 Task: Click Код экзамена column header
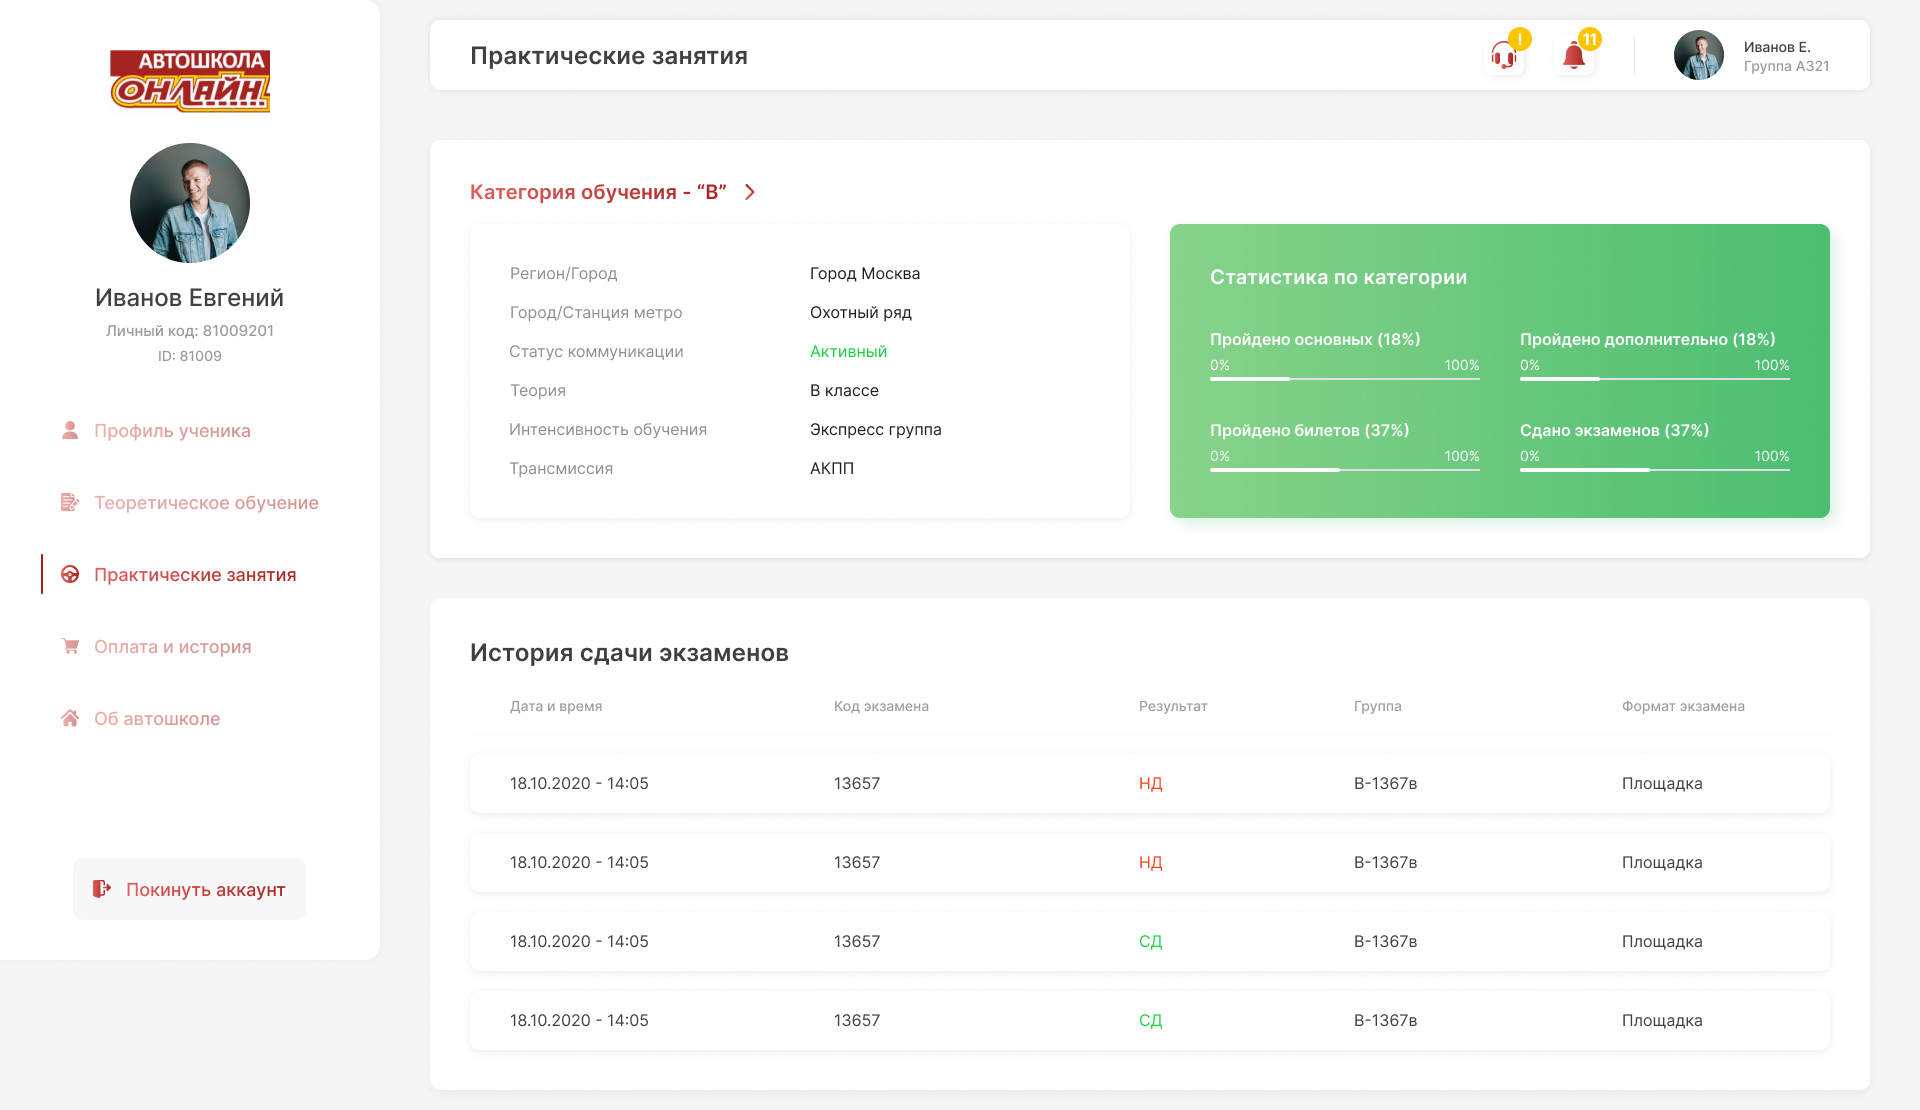point(881,706)
